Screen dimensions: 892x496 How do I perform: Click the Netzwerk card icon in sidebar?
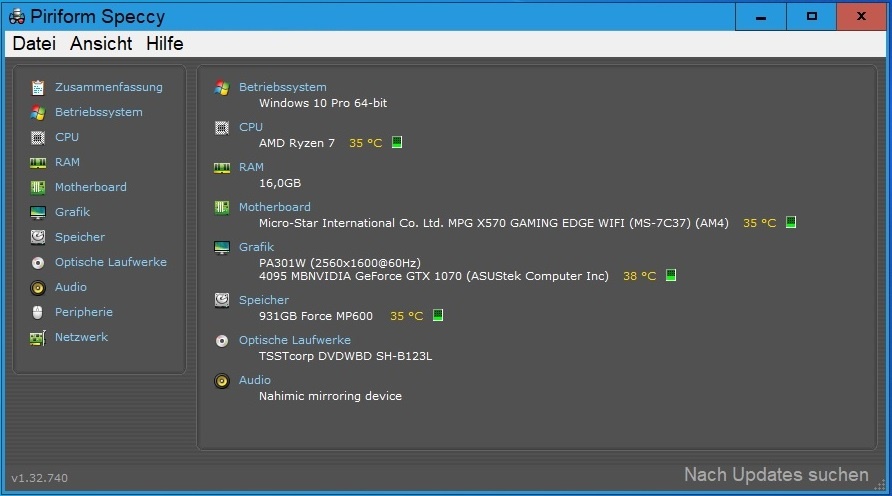[38, 338]
